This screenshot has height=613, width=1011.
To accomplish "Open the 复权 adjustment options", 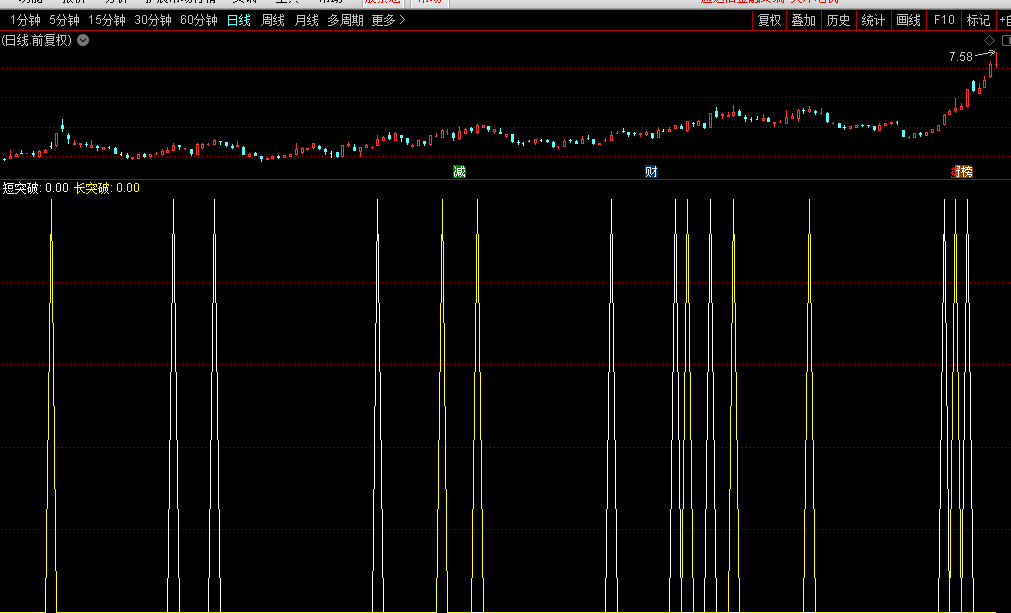I will 769,20.
